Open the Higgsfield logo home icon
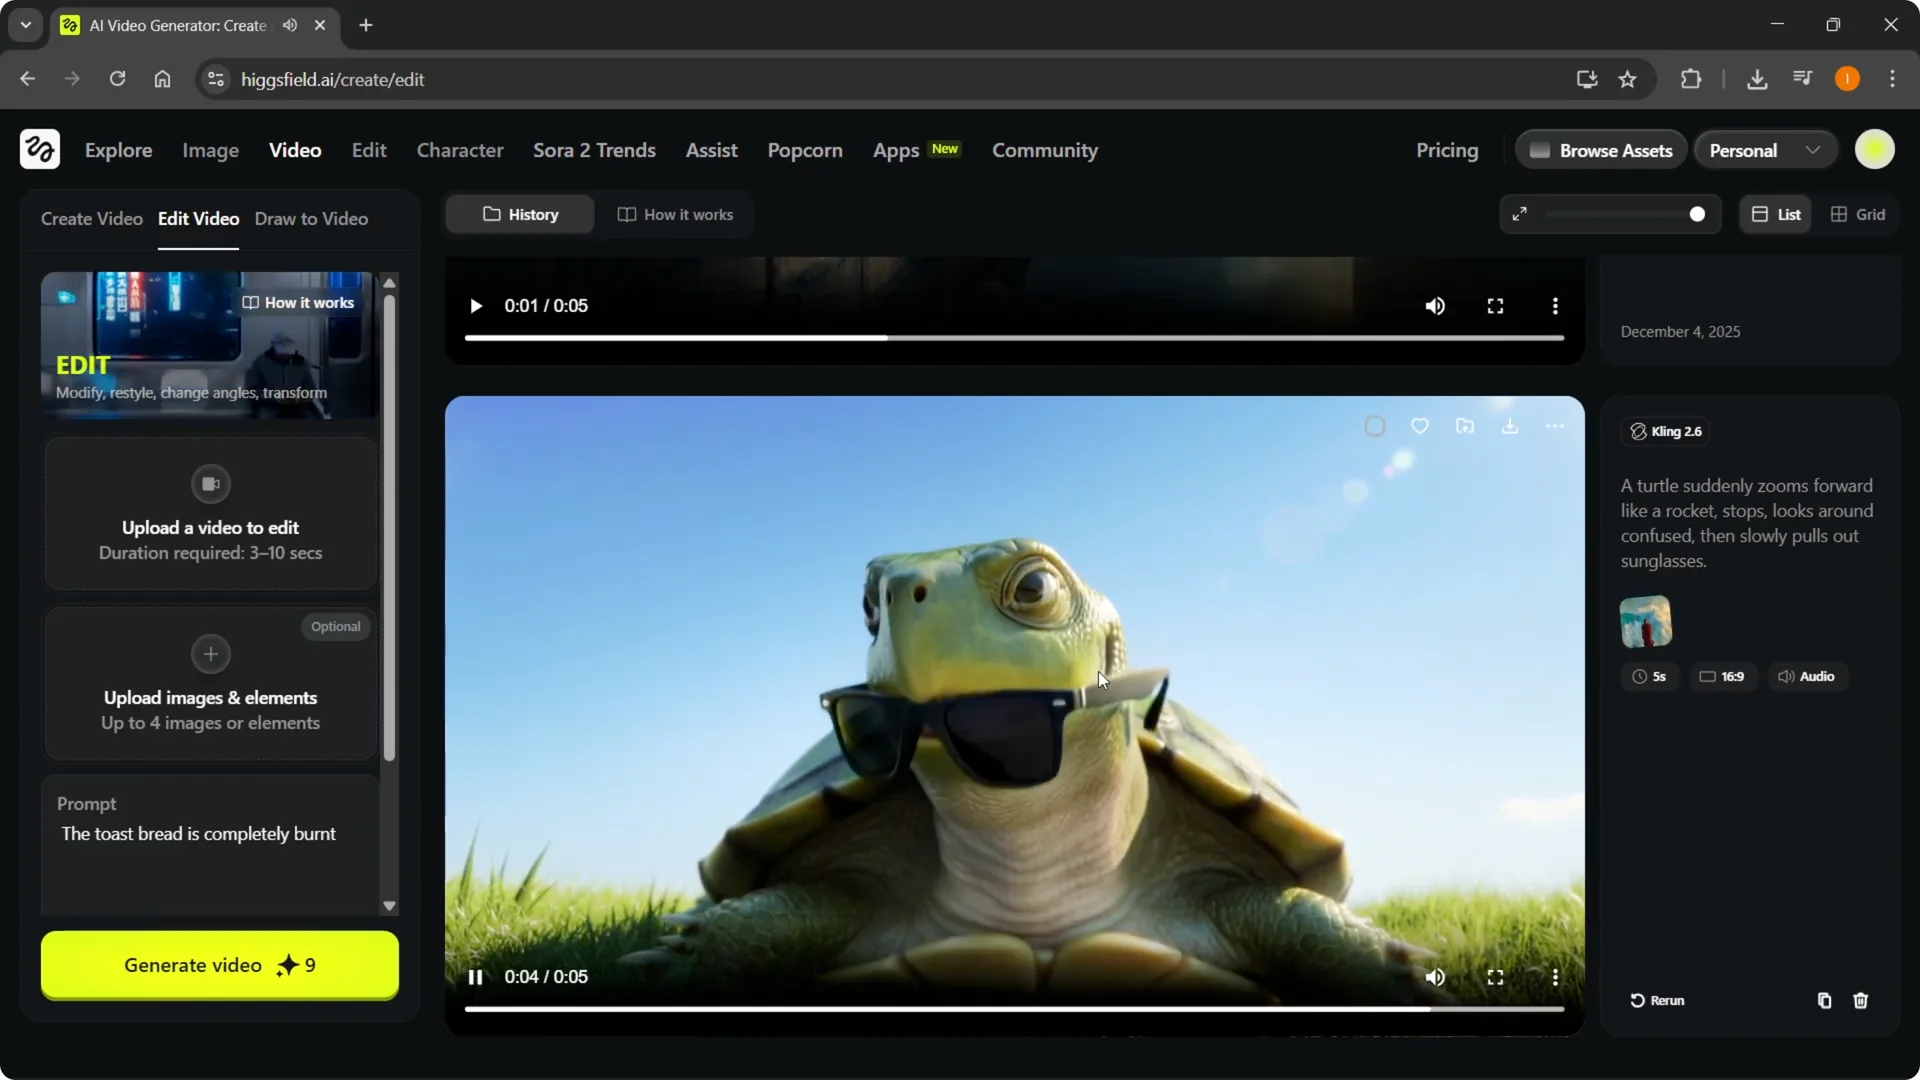The height and width of the screenshot is (1080, 1920). 40,149
